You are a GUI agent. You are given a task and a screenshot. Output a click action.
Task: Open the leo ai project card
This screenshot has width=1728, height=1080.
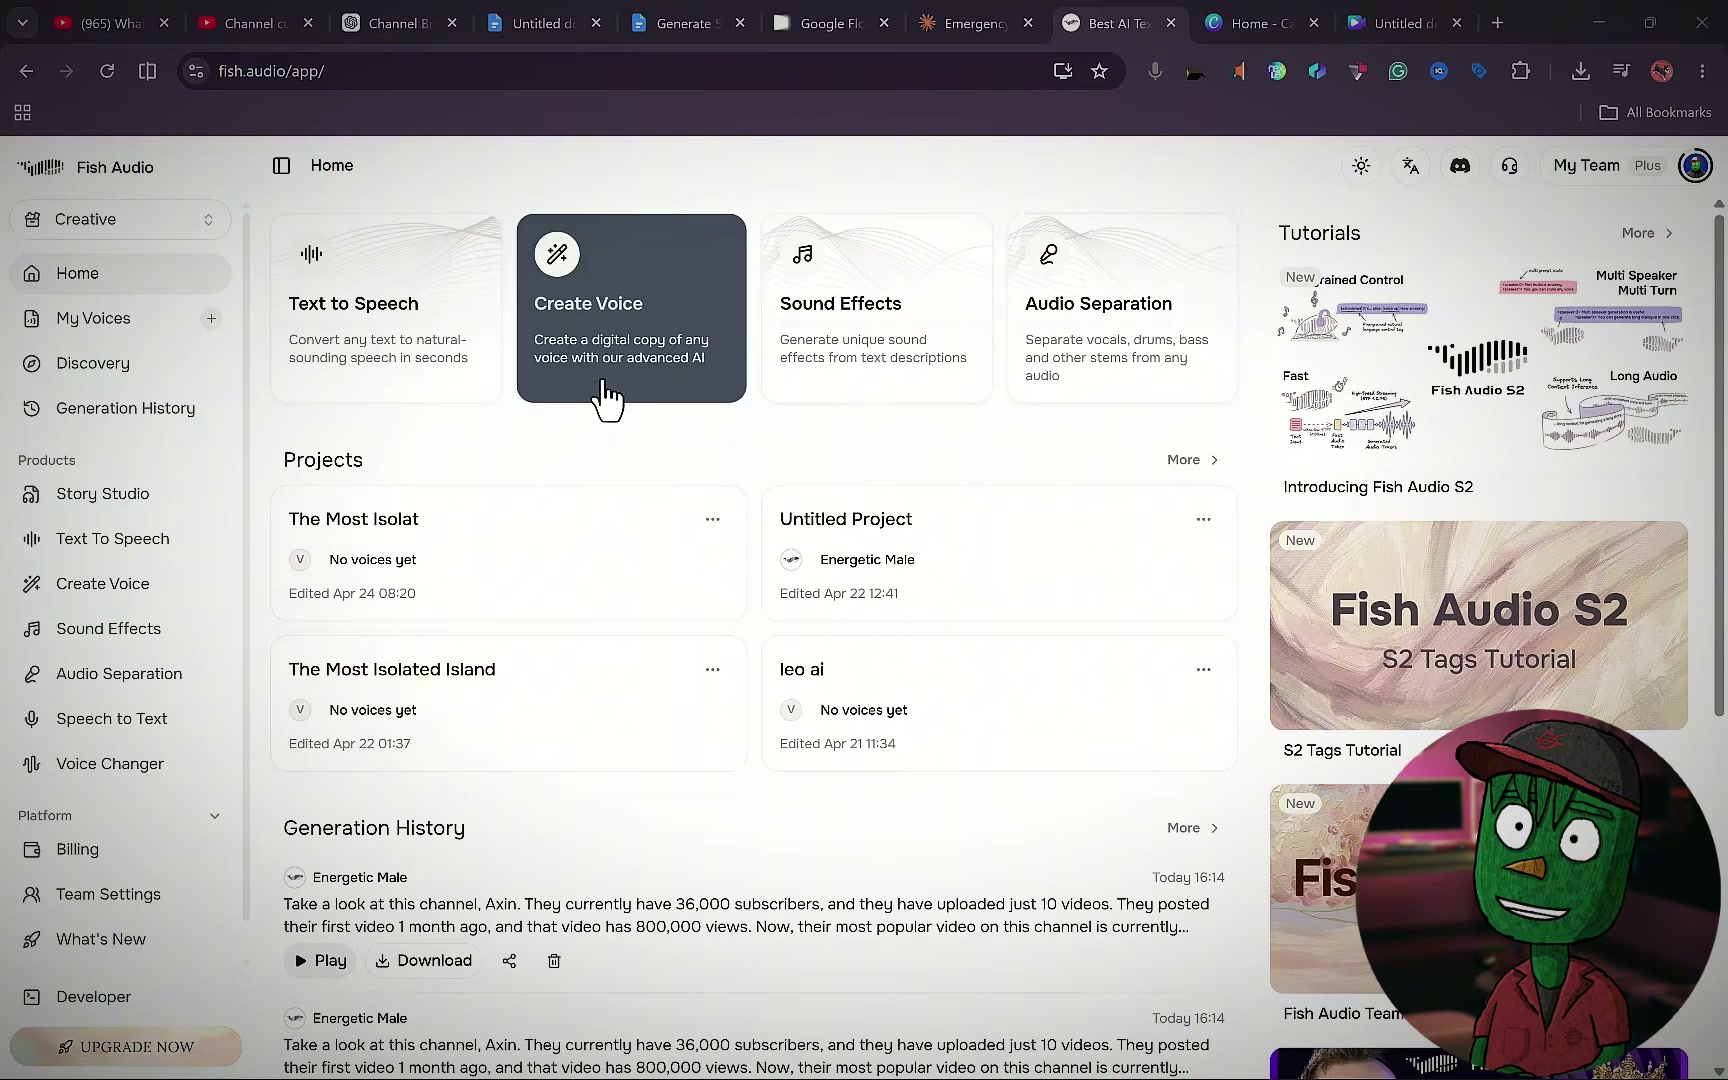pos(999,704)
